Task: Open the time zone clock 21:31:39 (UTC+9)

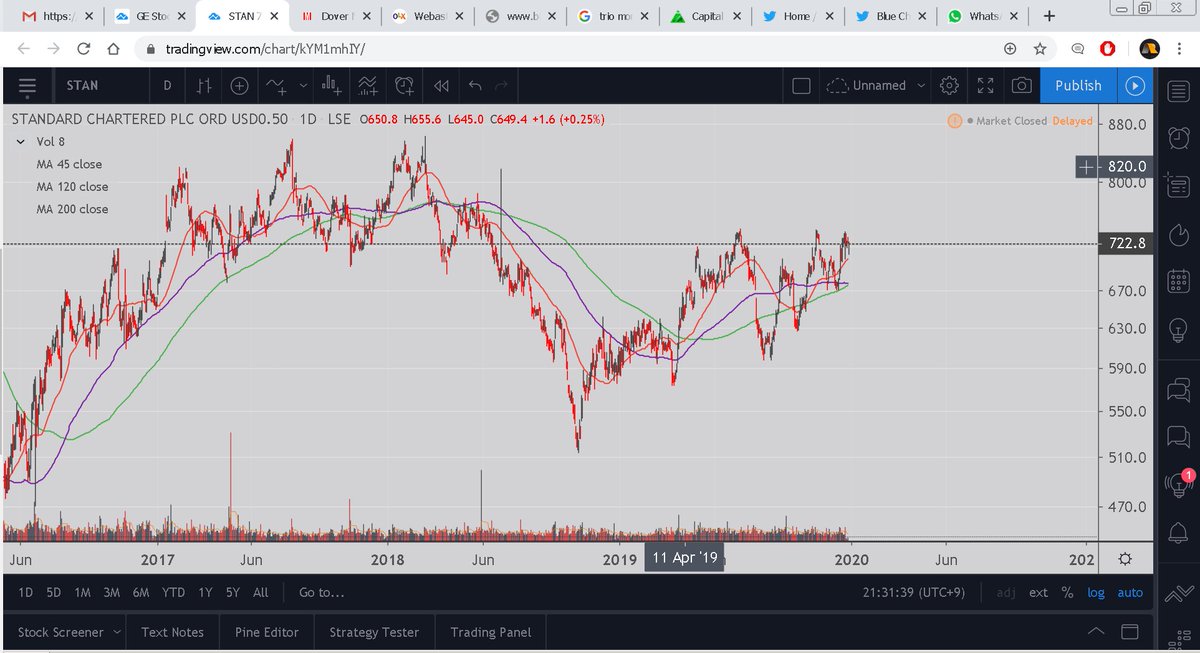Action: coord(914,592)
